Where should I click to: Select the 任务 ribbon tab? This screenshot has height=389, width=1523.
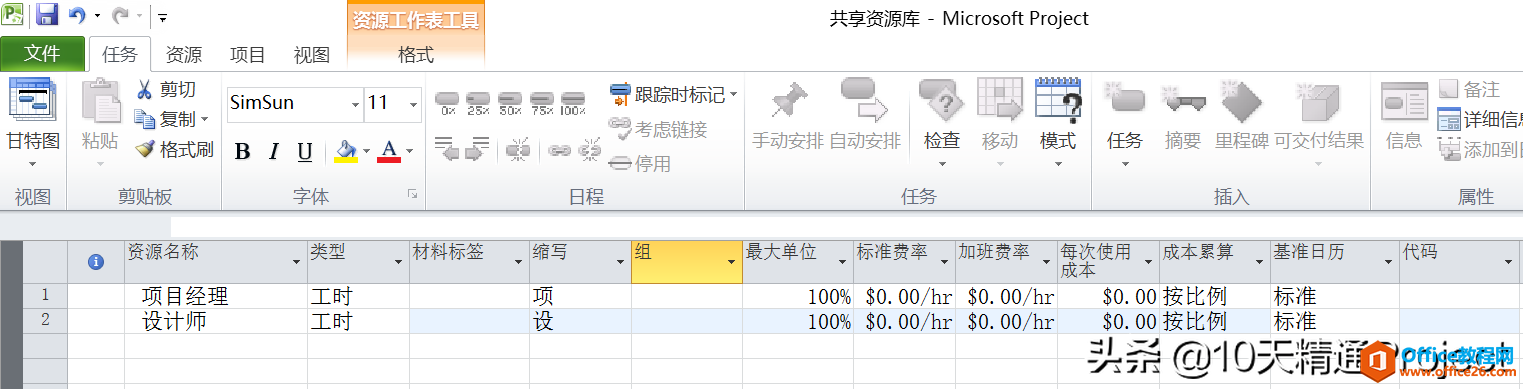[x=120, y=55]
